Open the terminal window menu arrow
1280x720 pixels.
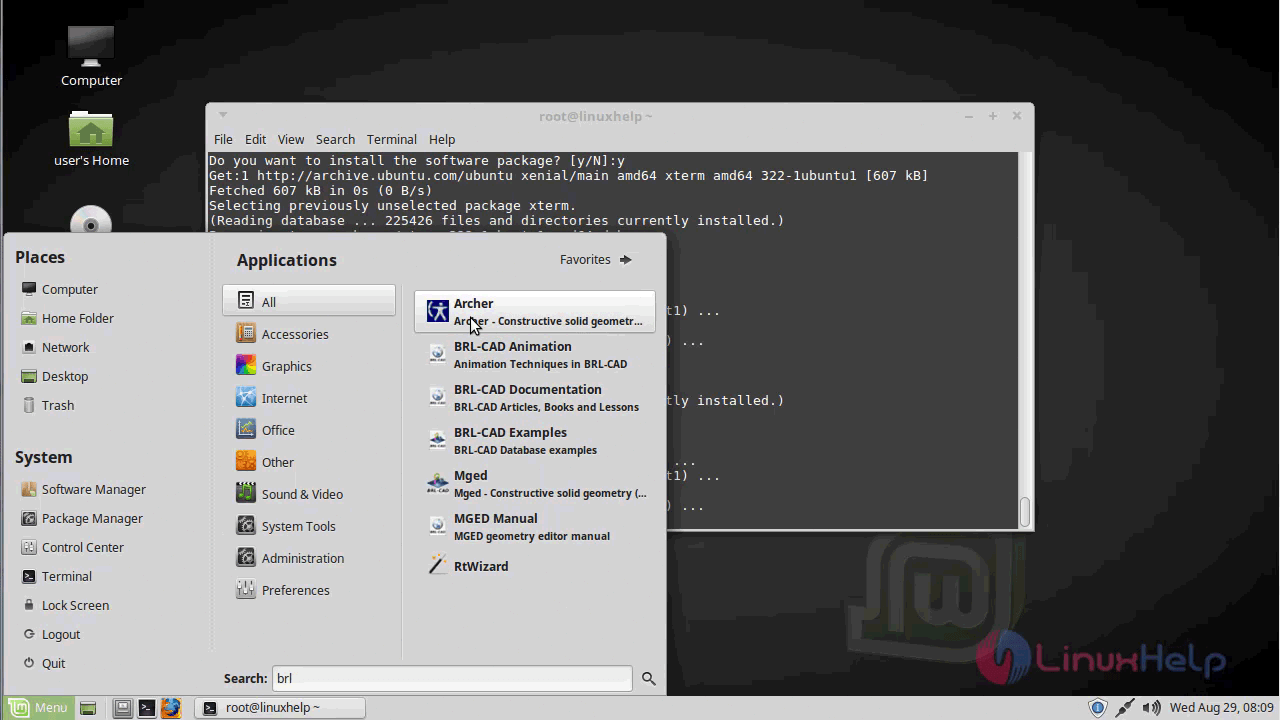click(x=223, y=116)
